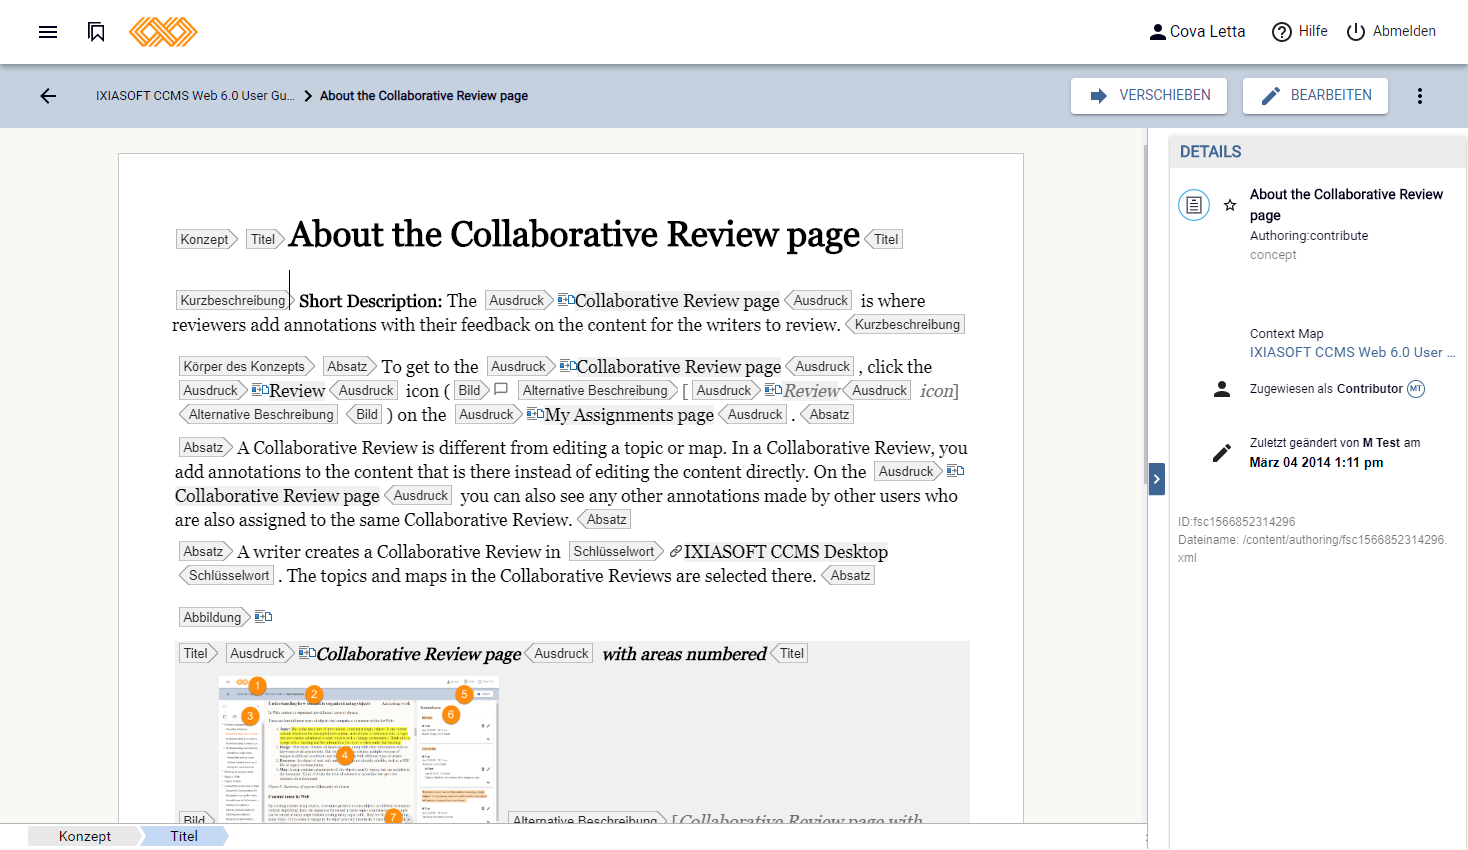Click the conref icon before Review term
The height and width of the screenshot is (850, 1468).
click(x=260, y=390)
